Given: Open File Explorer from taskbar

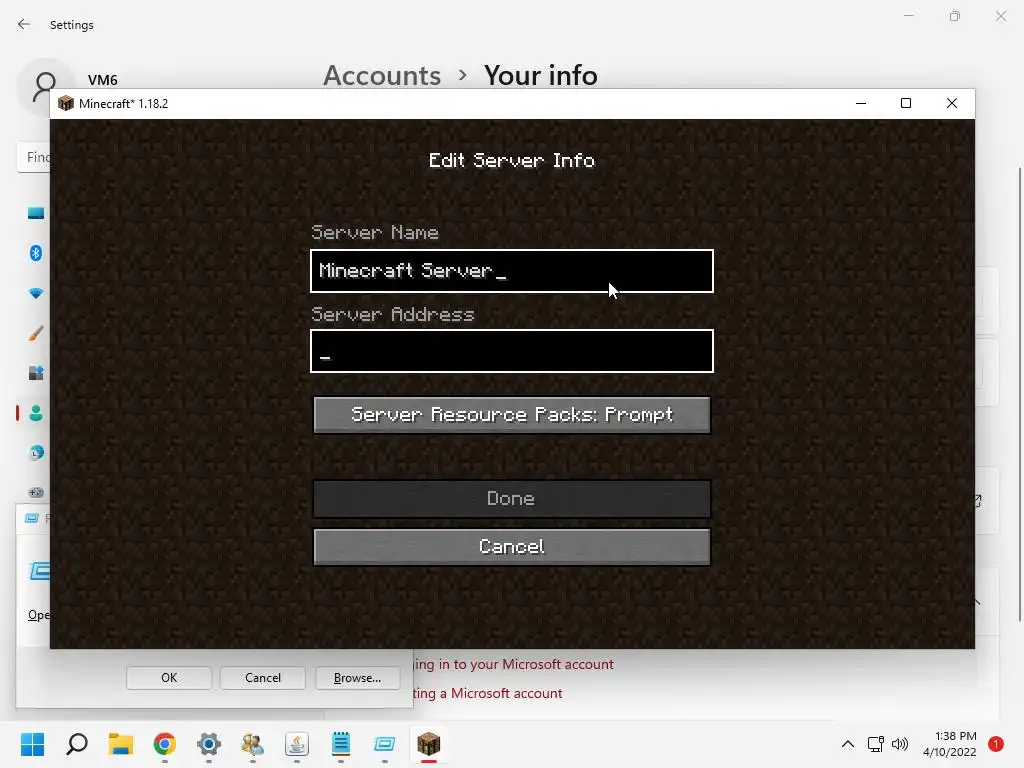Looking at the screenshot, I should point(121,744).
